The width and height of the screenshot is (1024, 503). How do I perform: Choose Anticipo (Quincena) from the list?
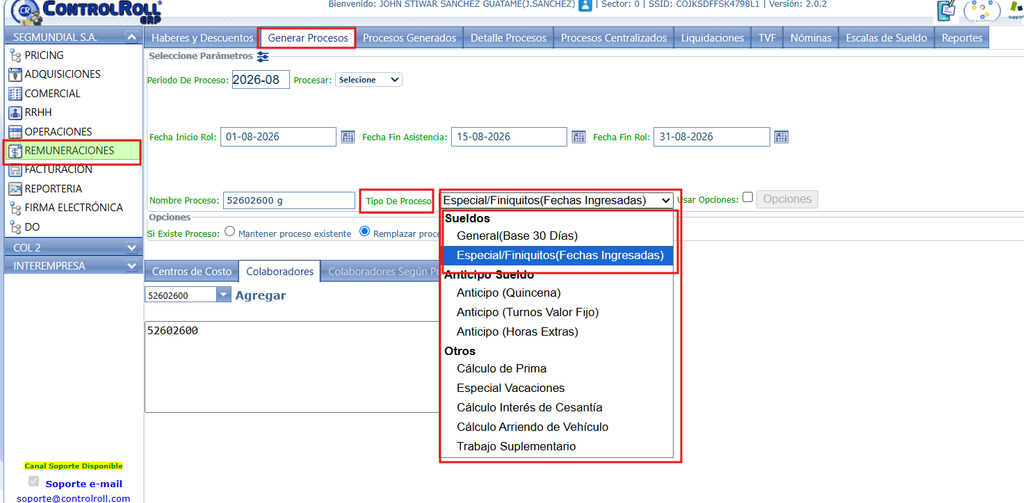(509, 292)
